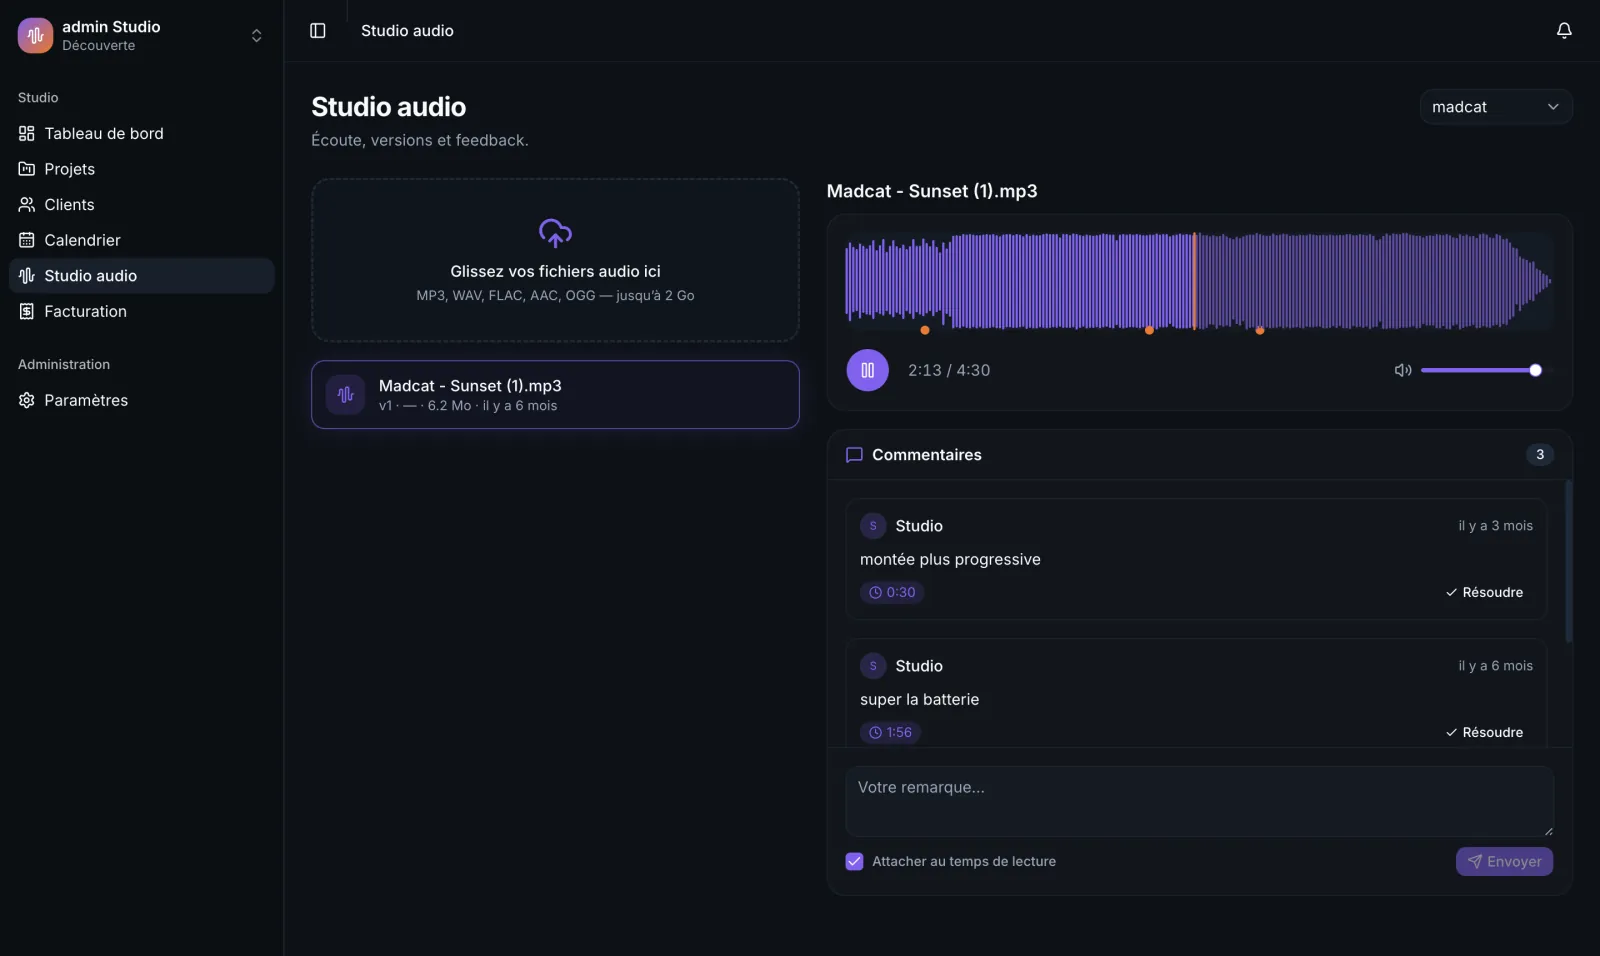Mute audio with the speaker icon

pos(1403,370)
